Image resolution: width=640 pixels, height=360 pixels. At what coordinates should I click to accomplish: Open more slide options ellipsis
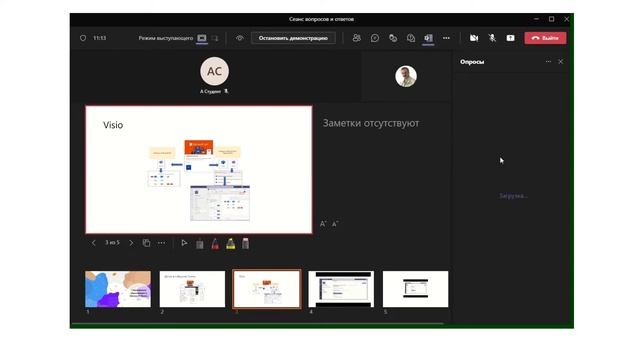[162, 243]
